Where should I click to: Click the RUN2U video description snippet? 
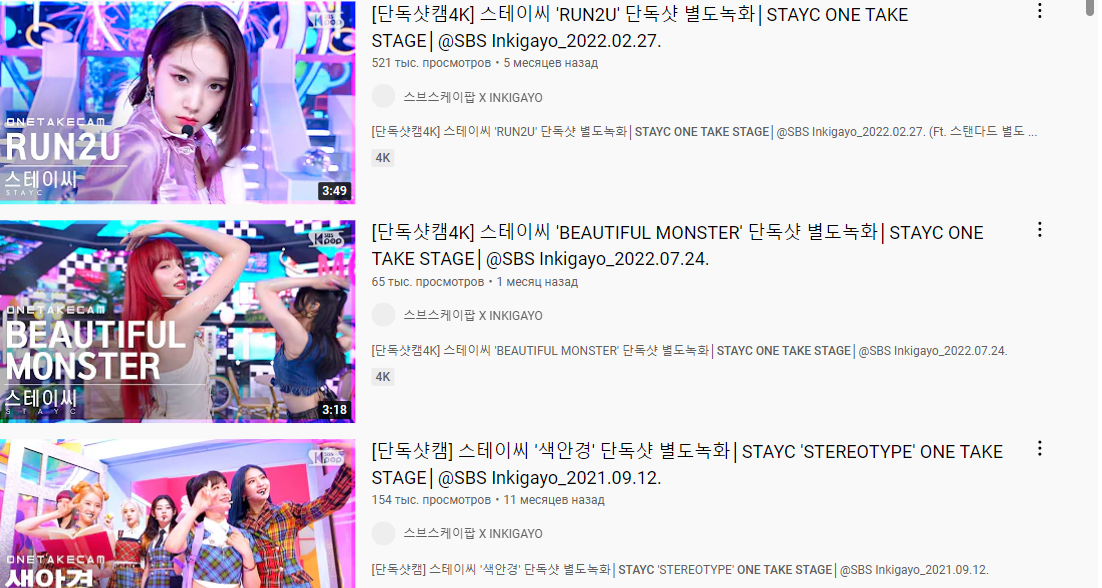704,131
